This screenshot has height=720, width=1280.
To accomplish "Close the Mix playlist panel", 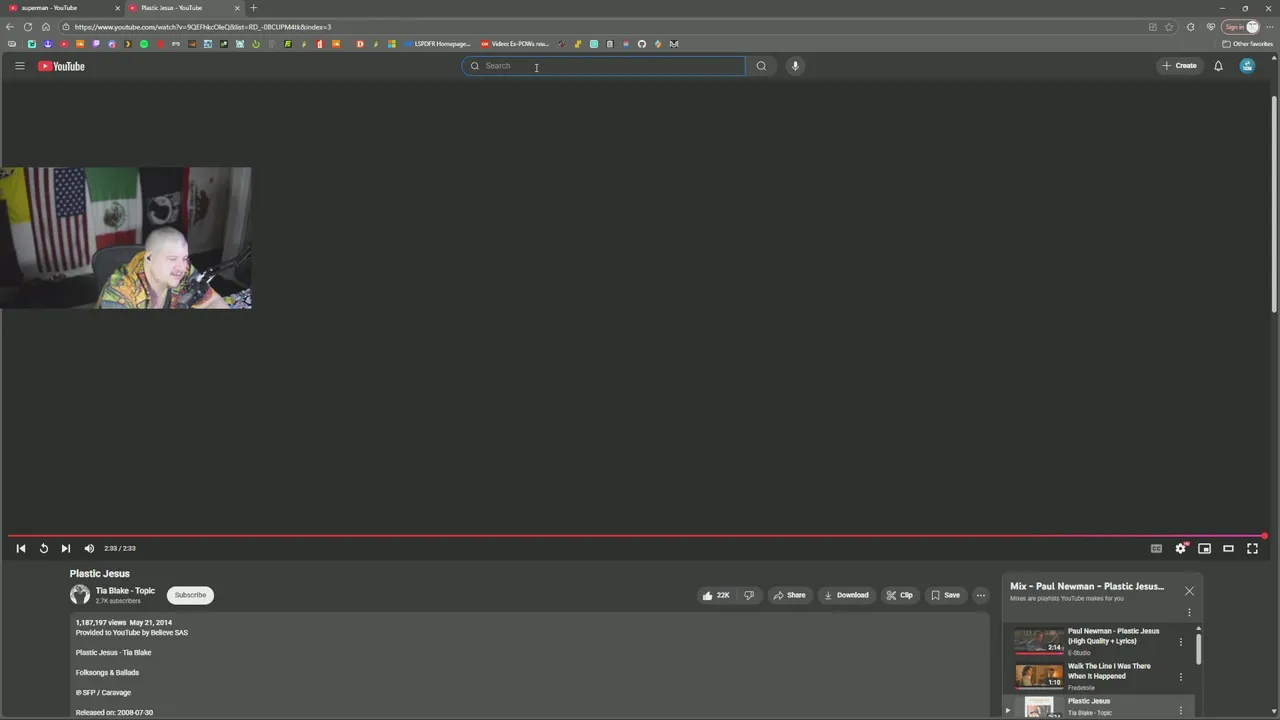I will point(1189,591).
